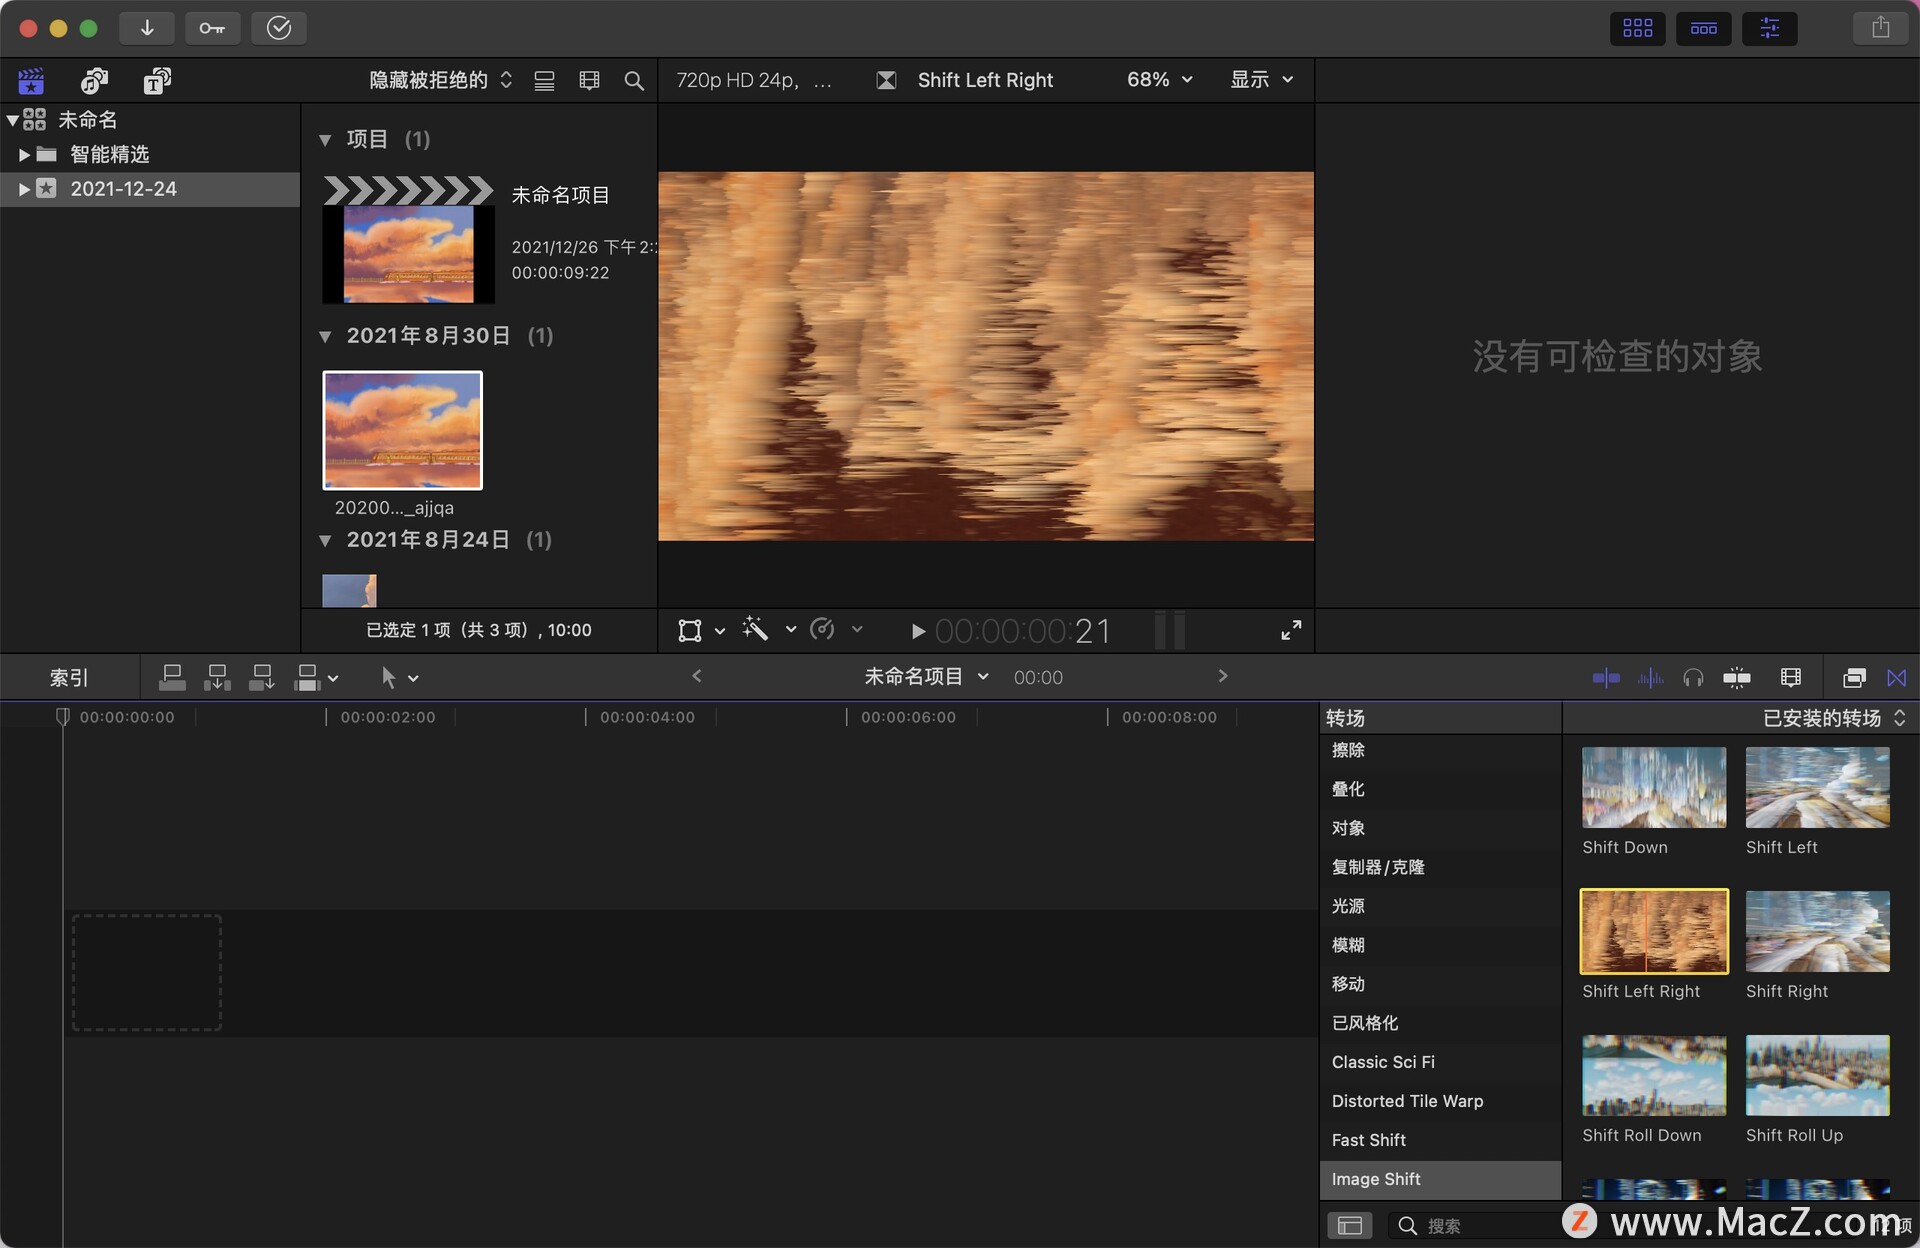Open the 隐藏被拒绝的 filter dropdown

[440, 80]
